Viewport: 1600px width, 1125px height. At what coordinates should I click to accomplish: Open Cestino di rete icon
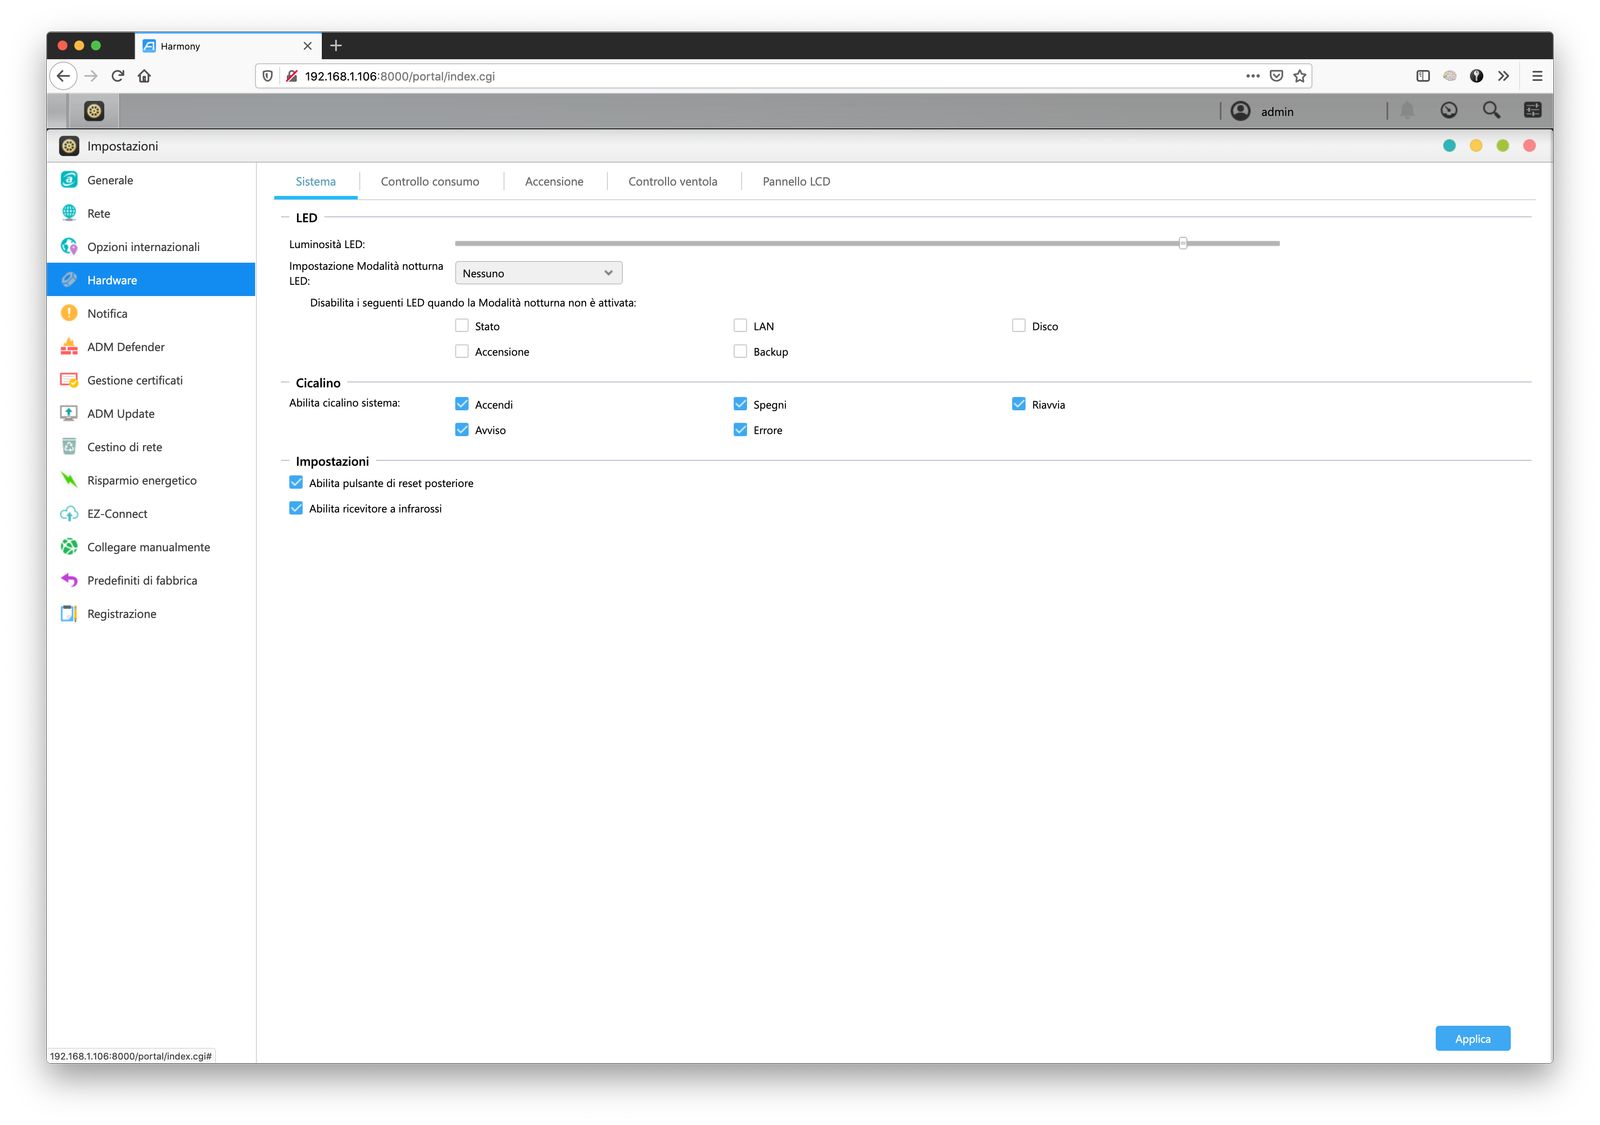[x=69, y=447]
